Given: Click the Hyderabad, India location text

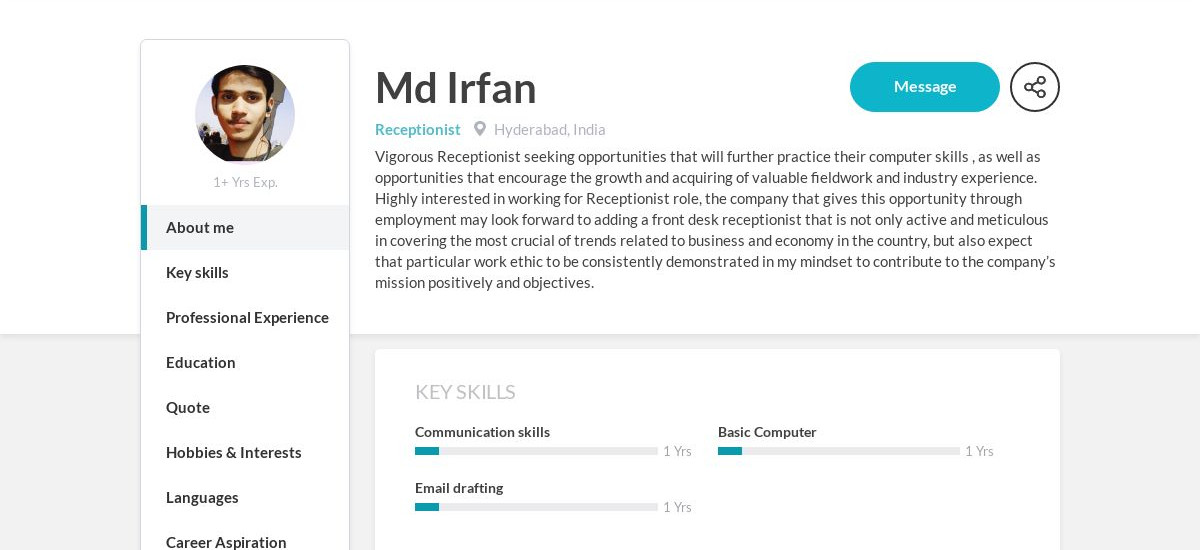Looking at the screenshot, I should click(x=550, y=129).
